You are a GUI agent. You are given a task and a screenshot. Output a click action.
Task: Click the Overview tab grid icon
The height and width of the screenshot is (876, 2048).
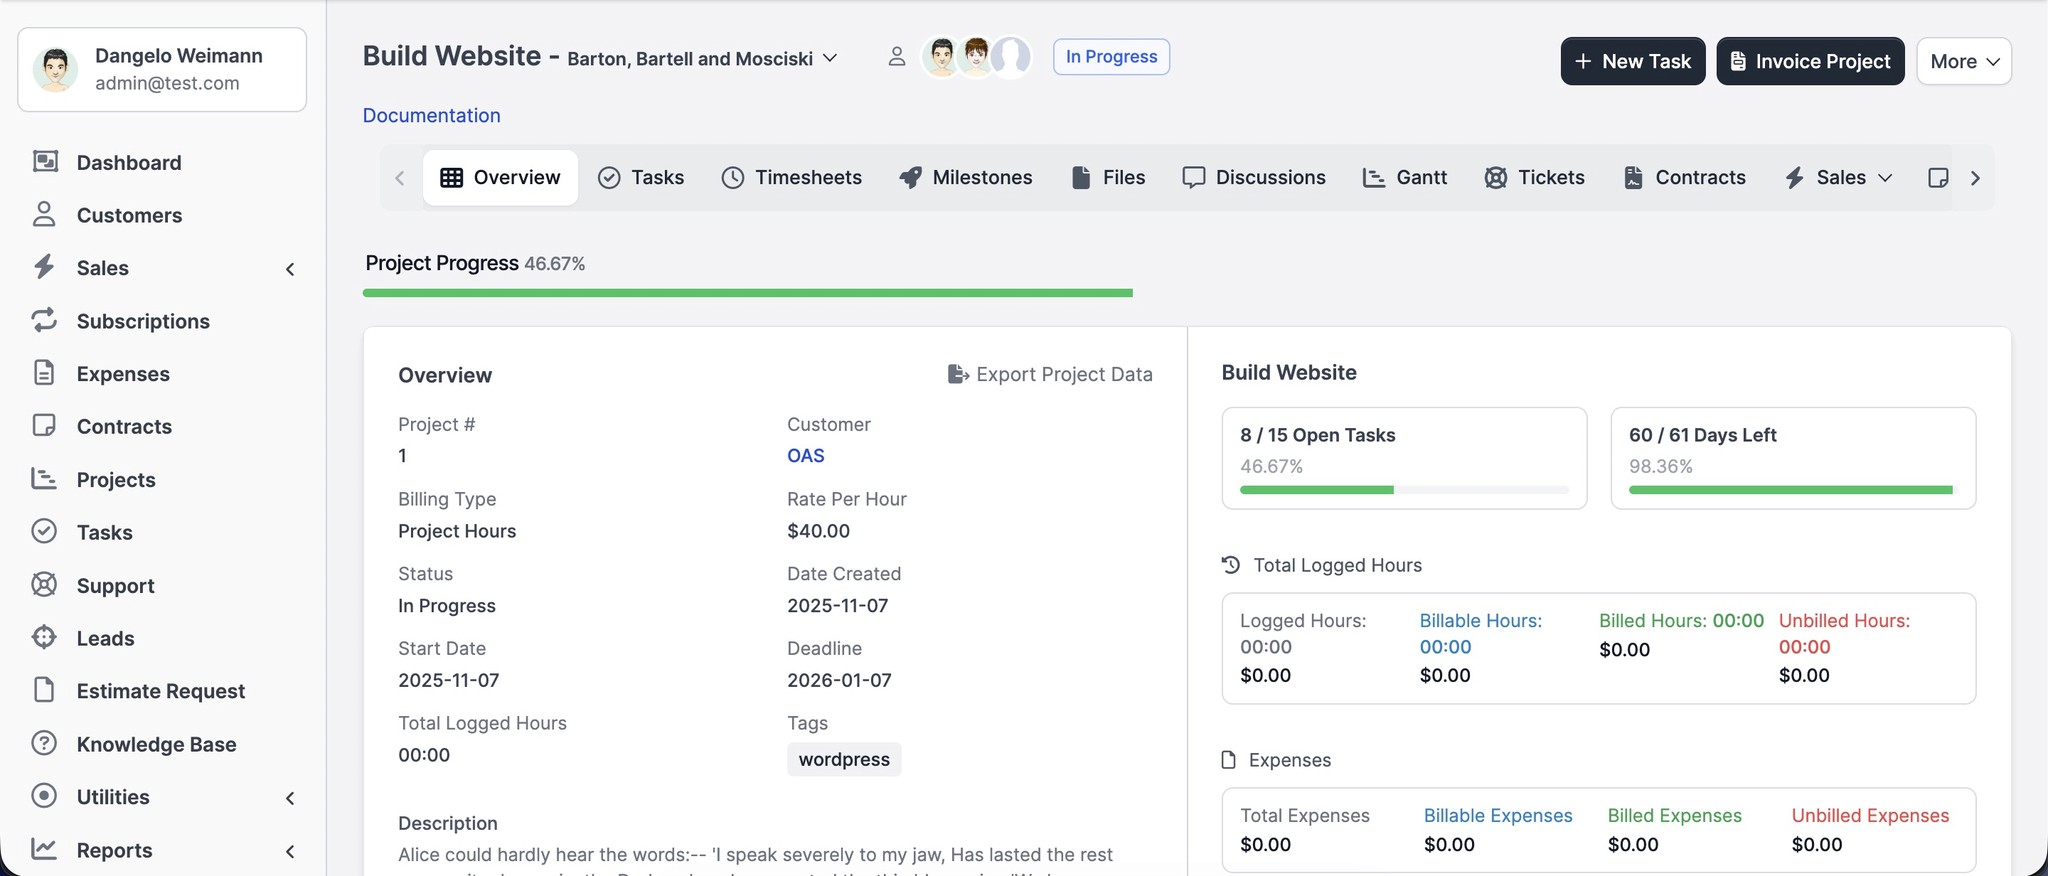[x=452, y=177]
